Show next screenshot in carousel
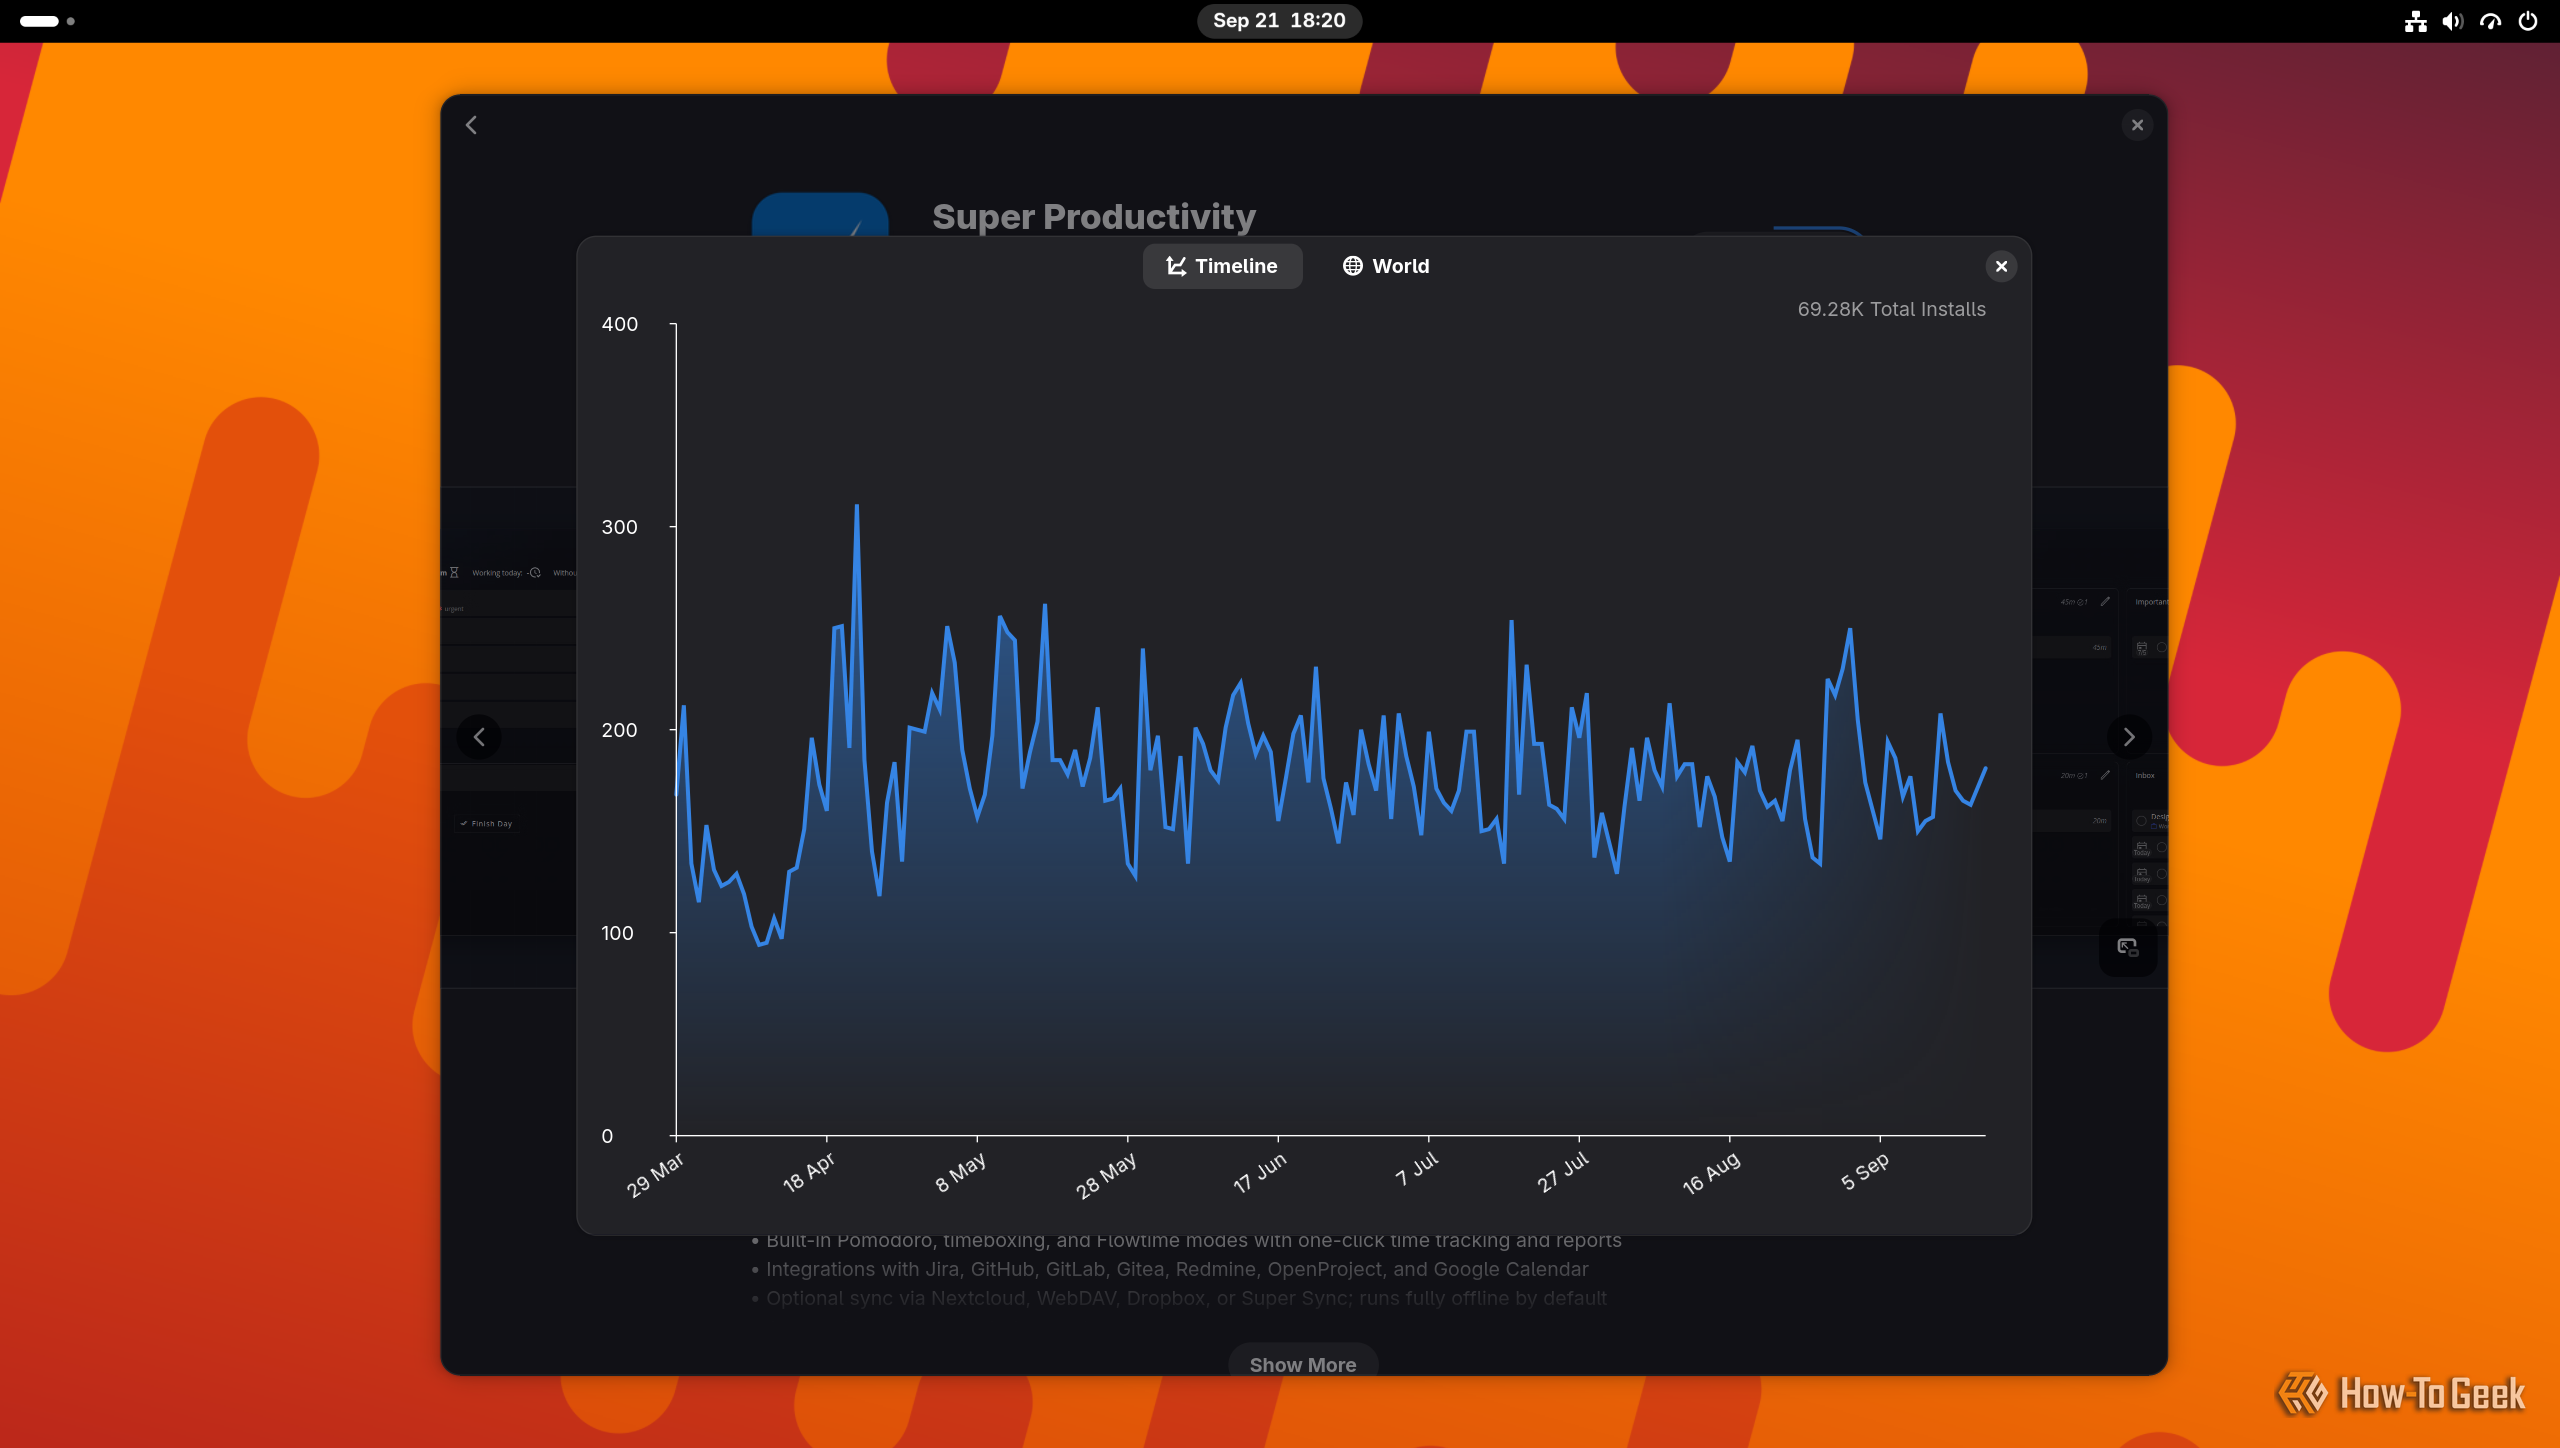Viewport: 2560px width, 1448px height. [x=2129, y=737]
